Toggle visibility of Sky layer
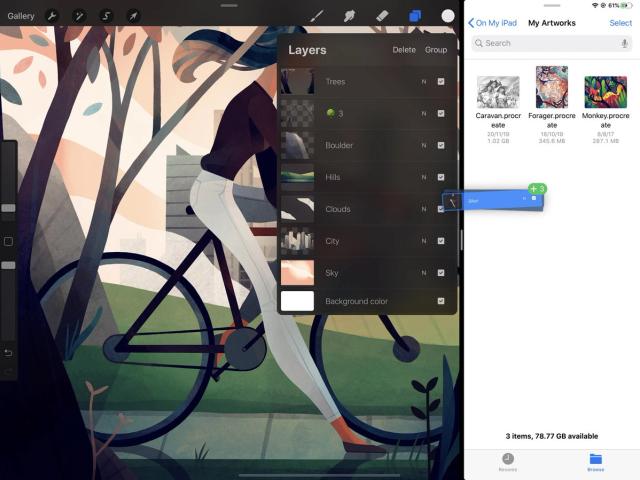 441,273
